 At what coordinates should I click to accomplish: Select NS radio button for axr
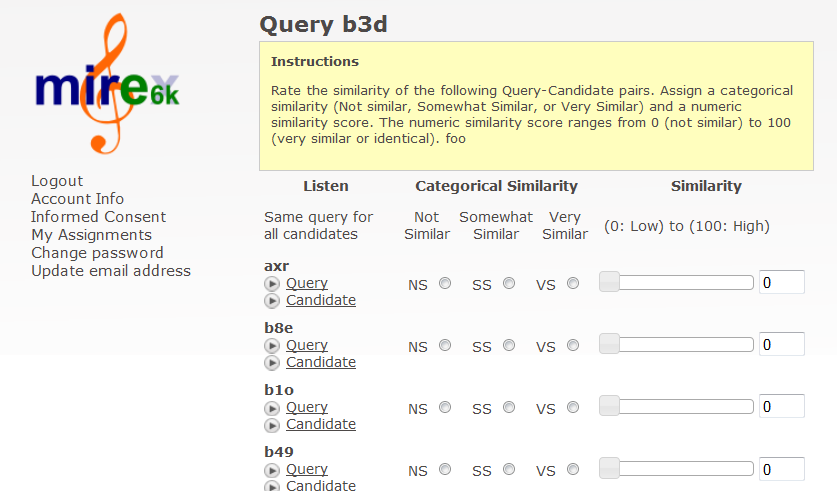pyautogui.click(x=445, y=283)
